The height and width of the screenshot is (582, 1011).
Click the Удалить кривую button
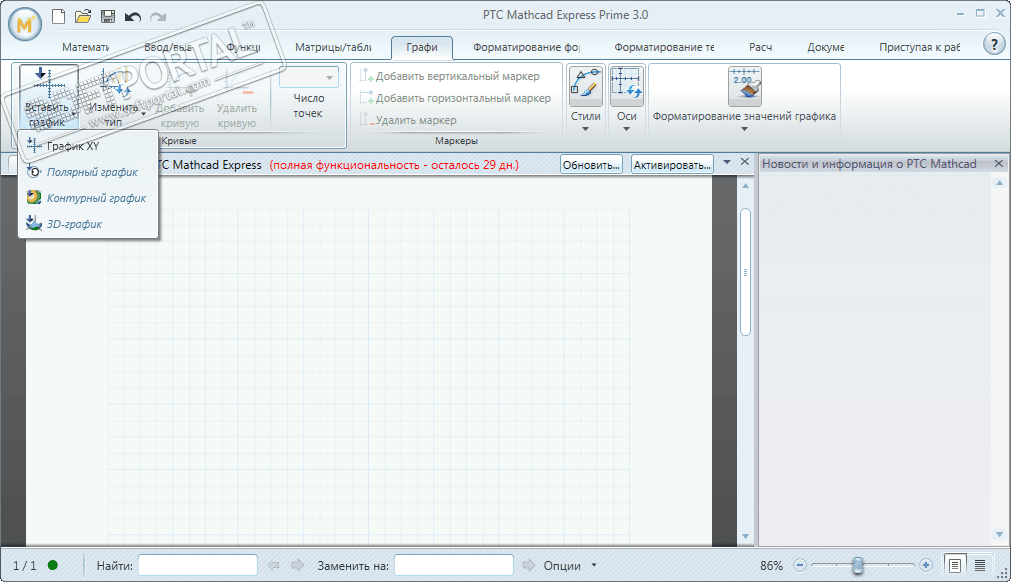(x=237, y=97)
